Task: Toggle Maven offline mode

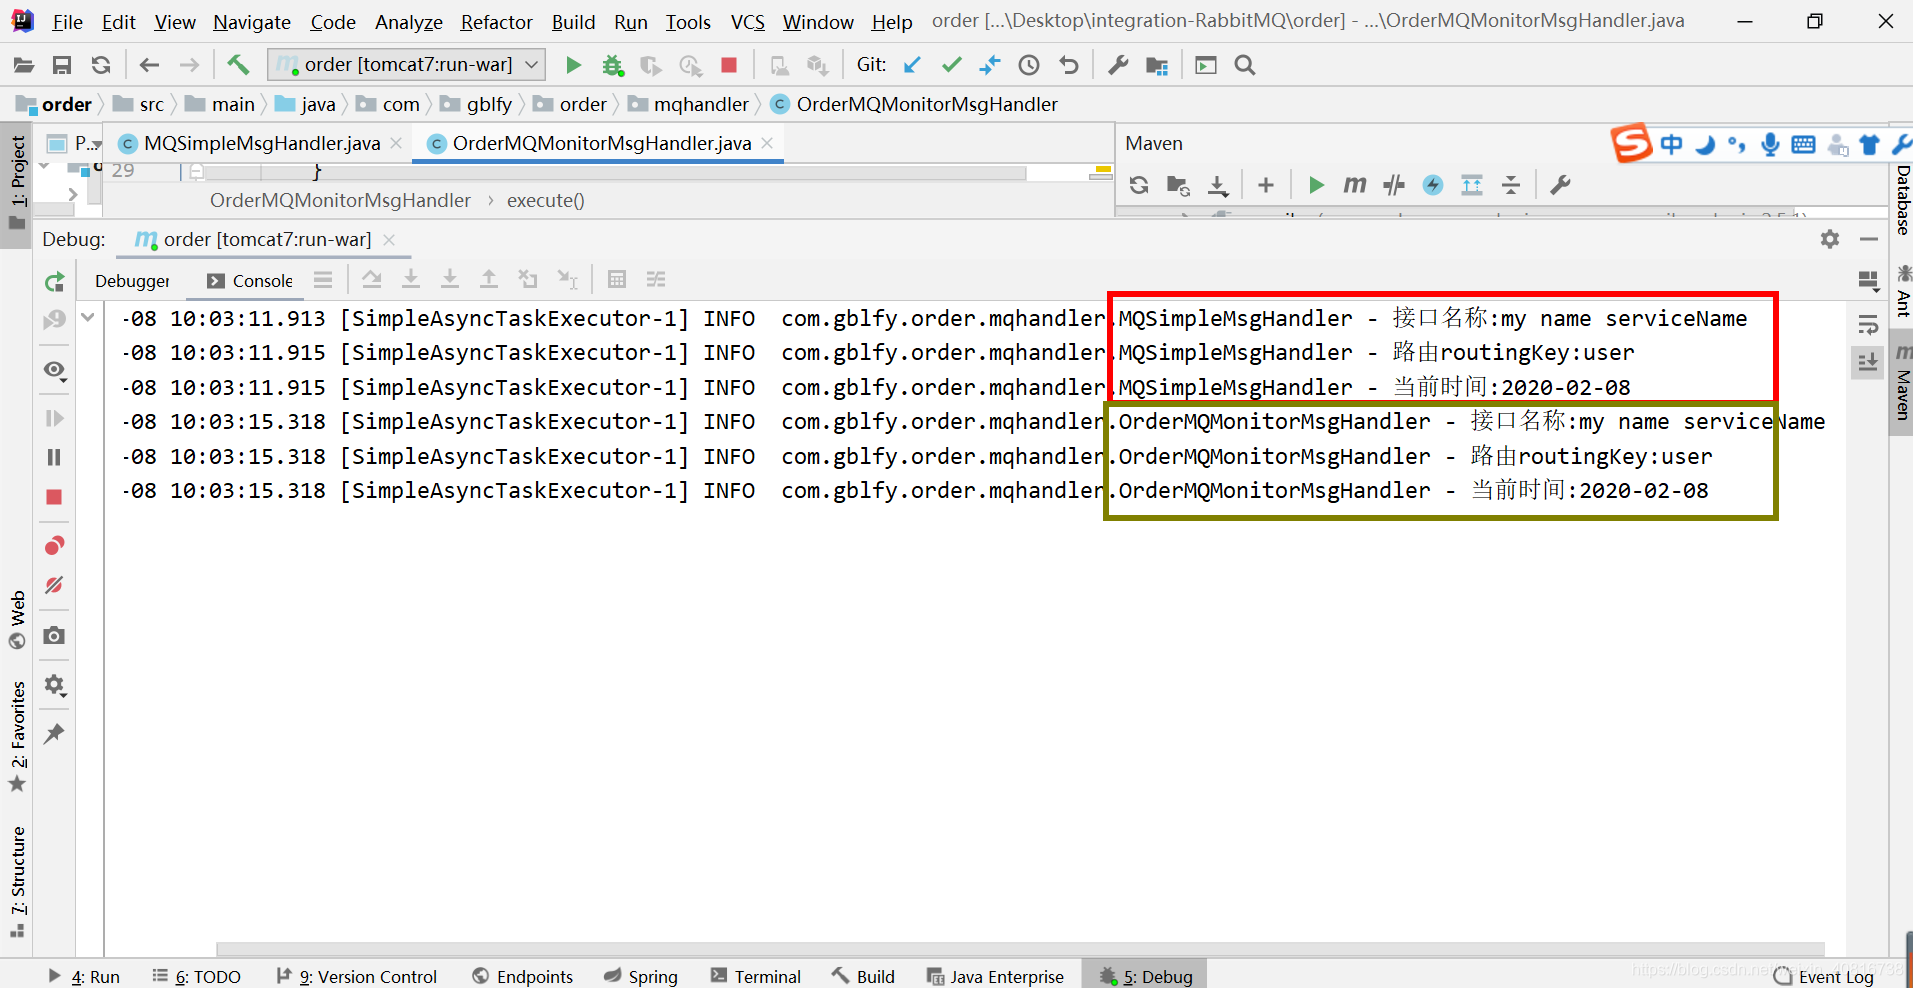Action: coord(1394,185)
